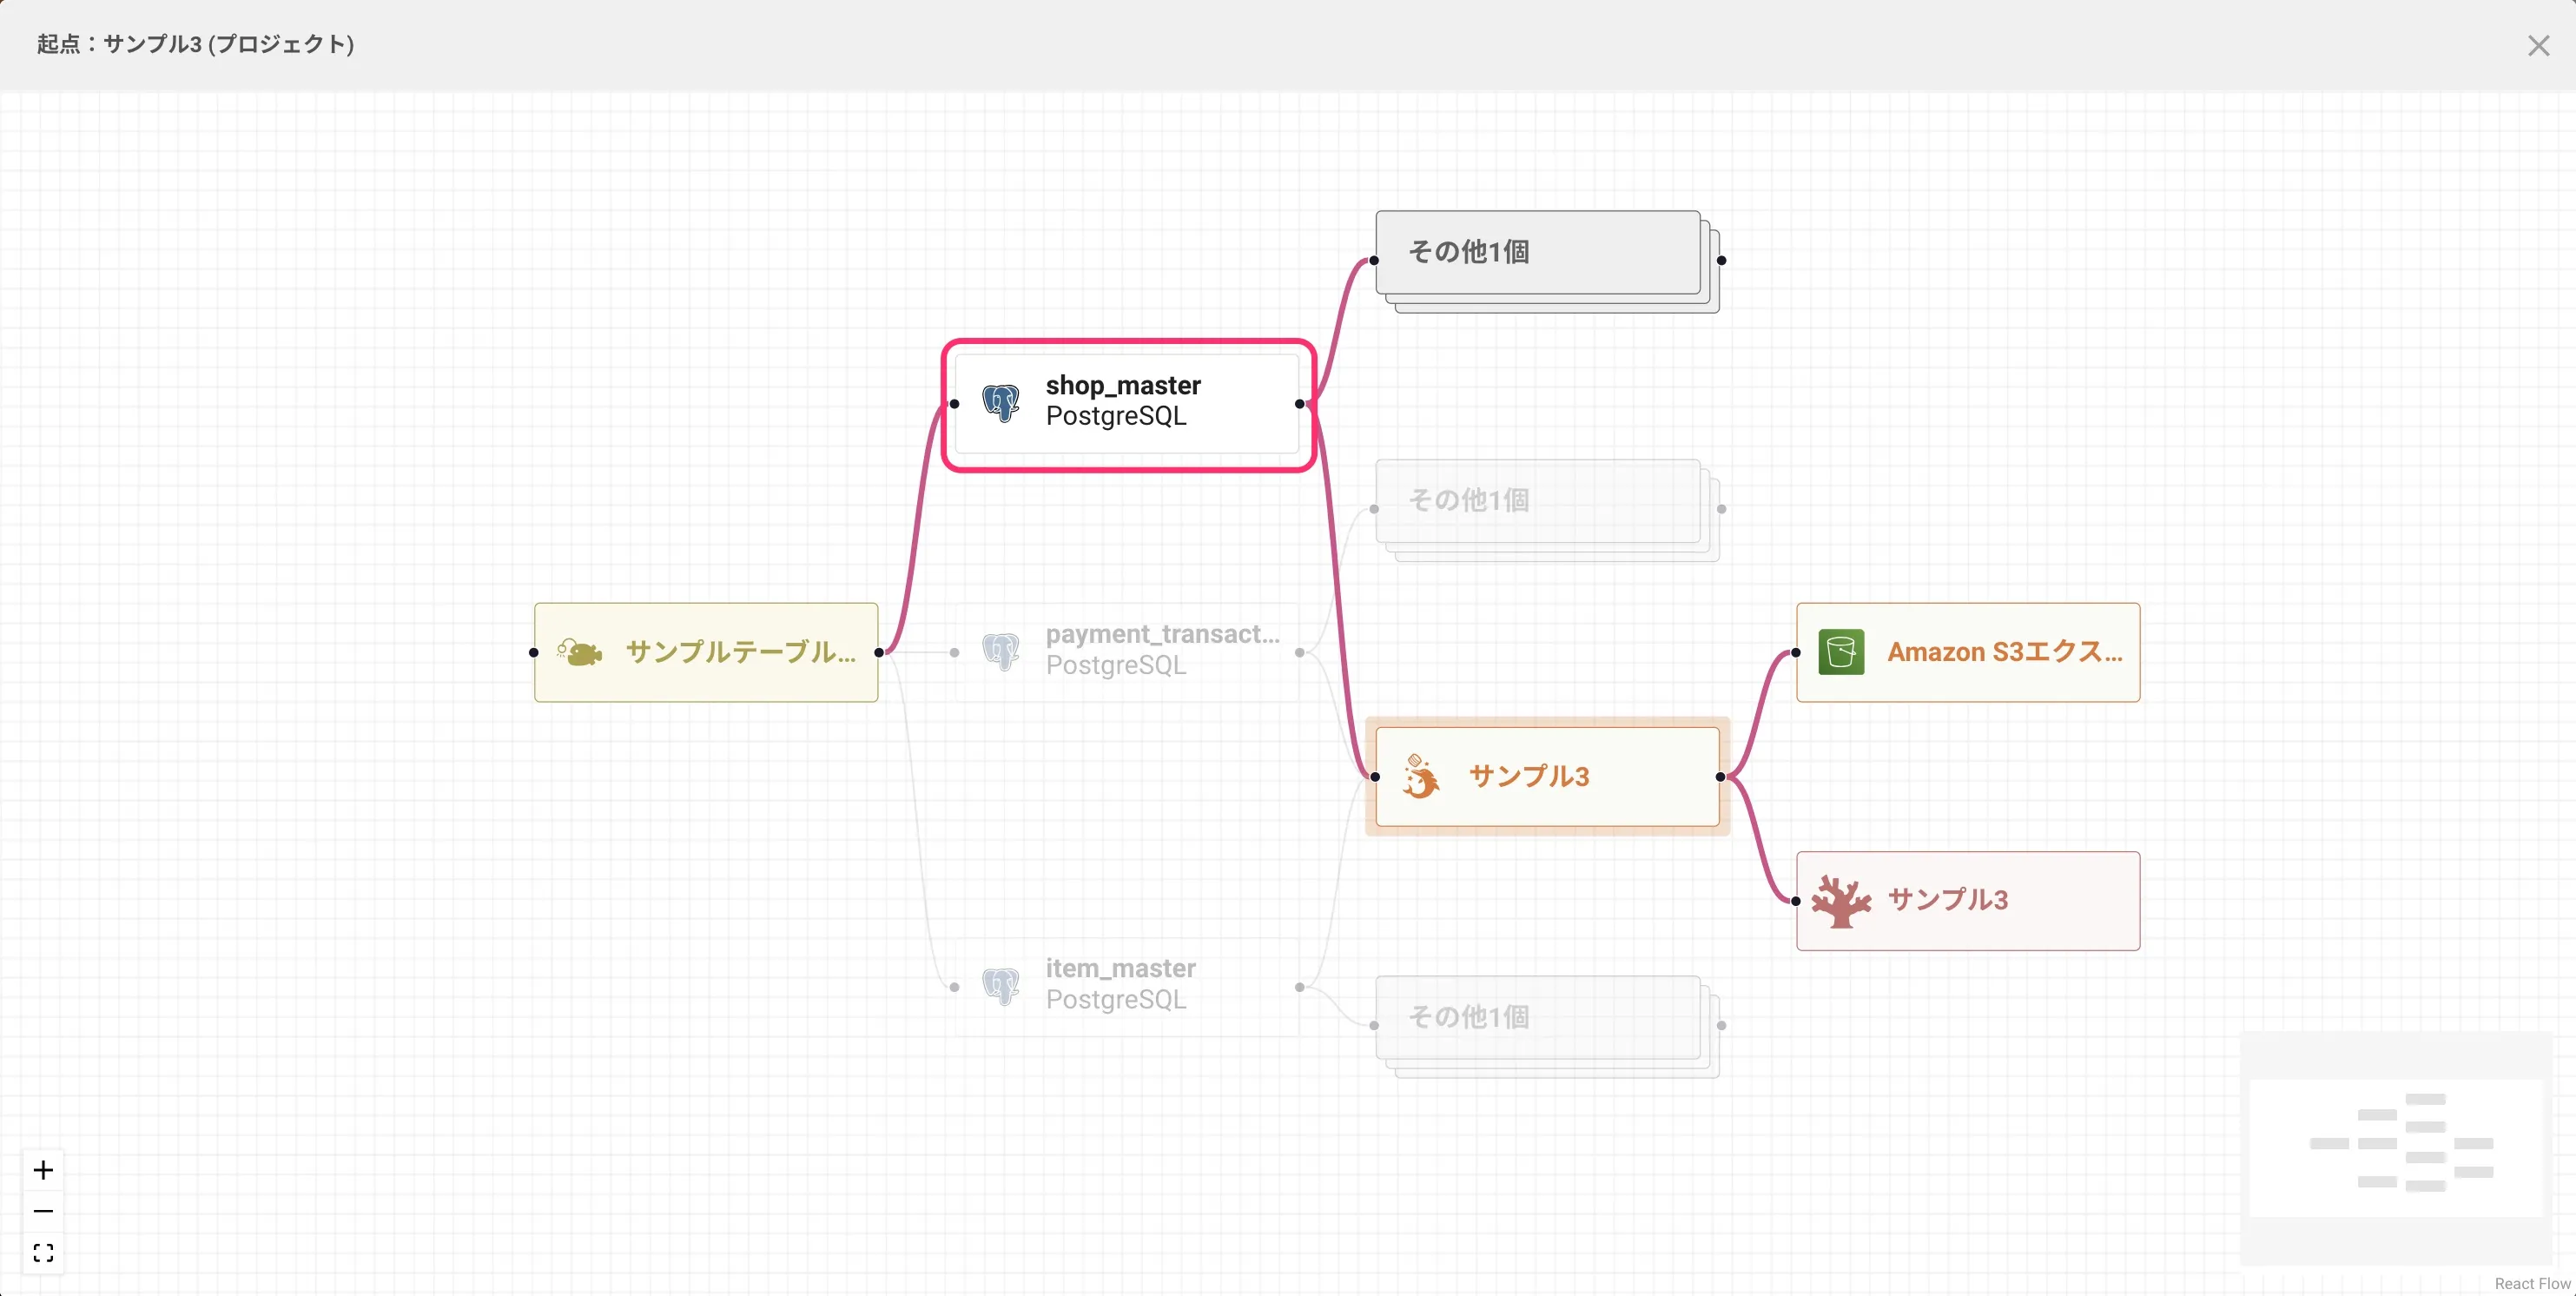Click the fit view control icon

(x=43, y=1253)
